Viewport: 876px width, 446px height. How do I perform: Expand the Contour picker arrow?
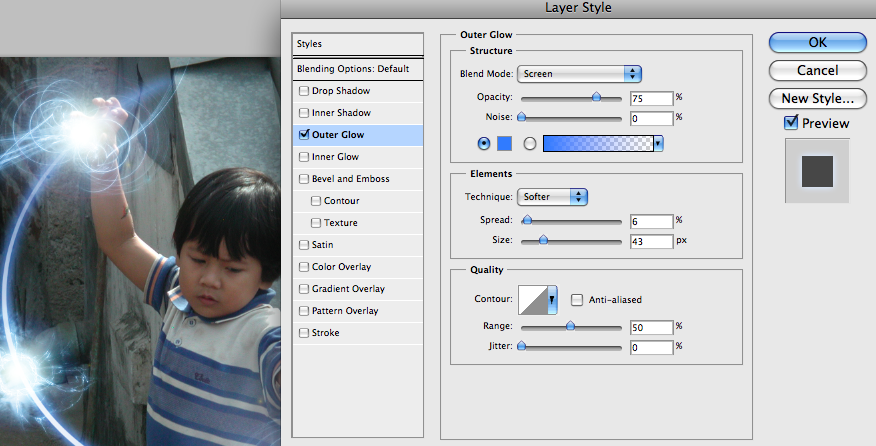pos(552,300)
